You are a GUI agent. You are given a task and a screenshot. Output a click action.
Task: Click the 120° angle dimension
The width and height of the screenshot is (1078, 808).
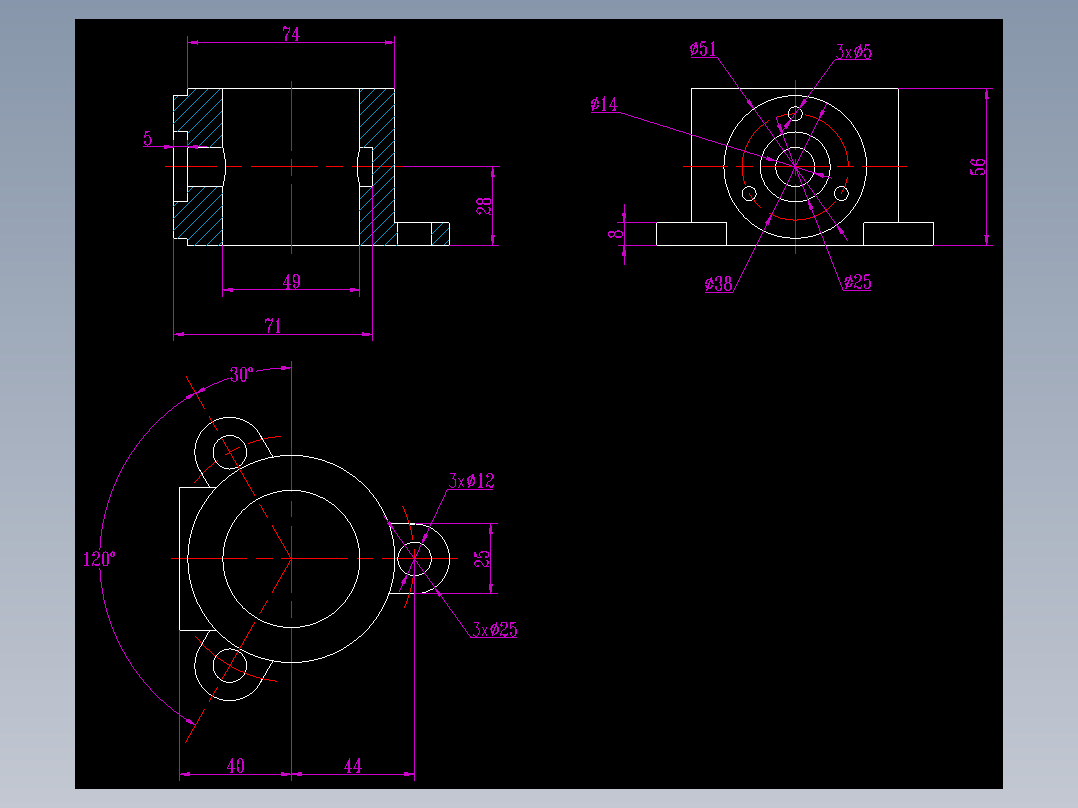coord(99,559)
